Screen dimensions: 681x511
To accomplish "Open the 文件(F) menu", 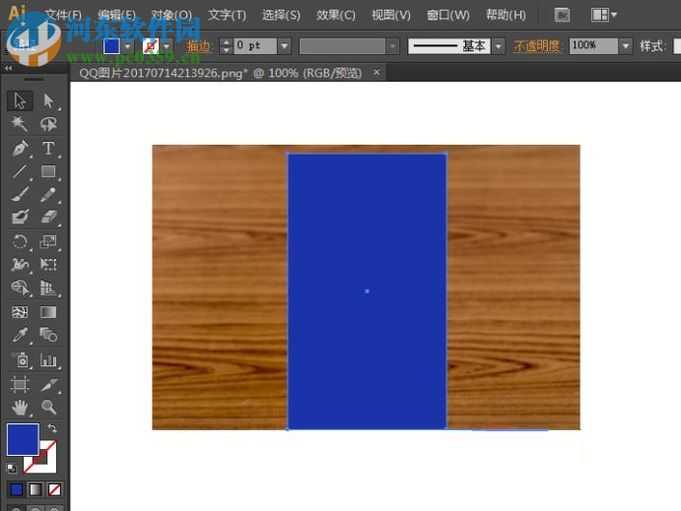I will (x=63, y=16).
